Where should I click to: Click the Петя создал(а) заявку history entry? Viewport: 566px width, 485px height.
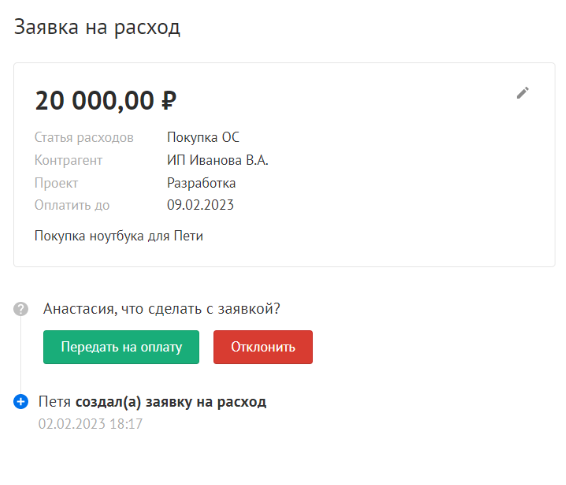(152, 402)
